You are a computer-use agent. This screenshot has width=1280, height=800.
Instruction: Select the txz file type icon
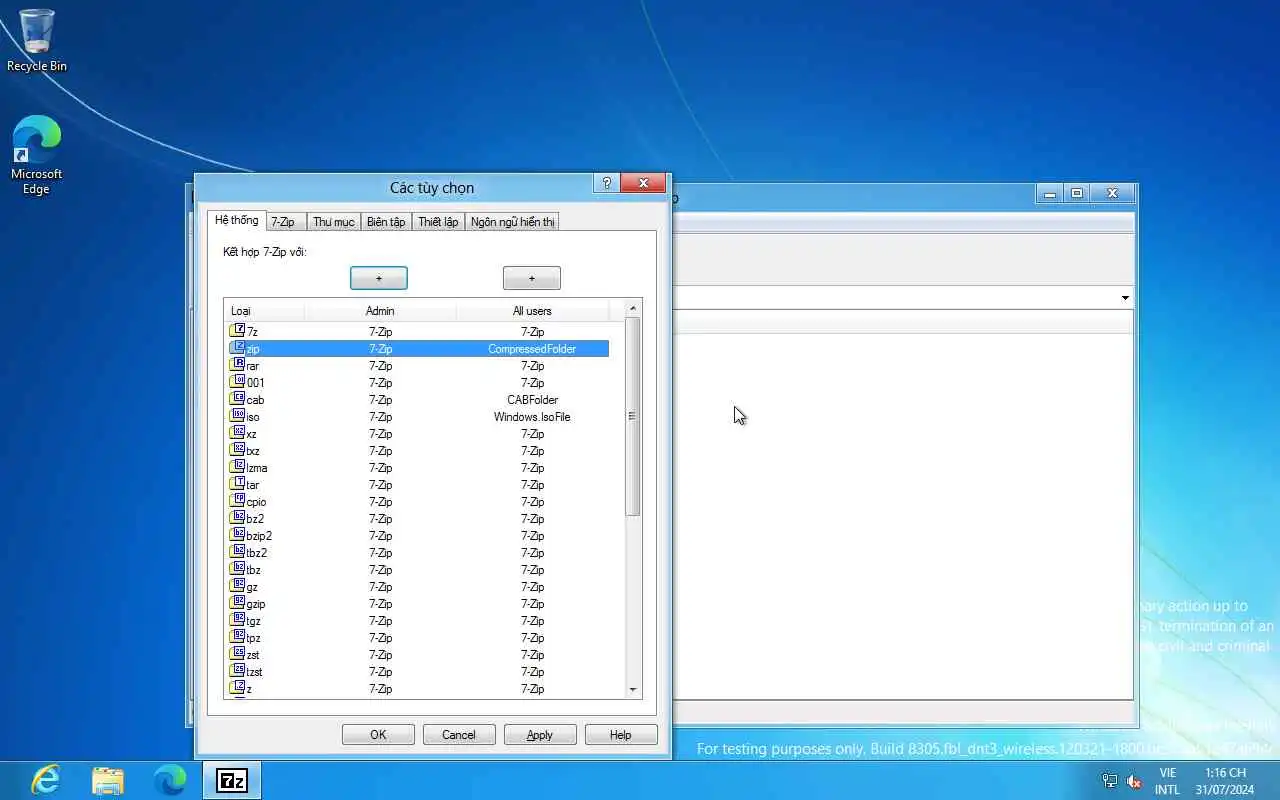pos(238,450)
